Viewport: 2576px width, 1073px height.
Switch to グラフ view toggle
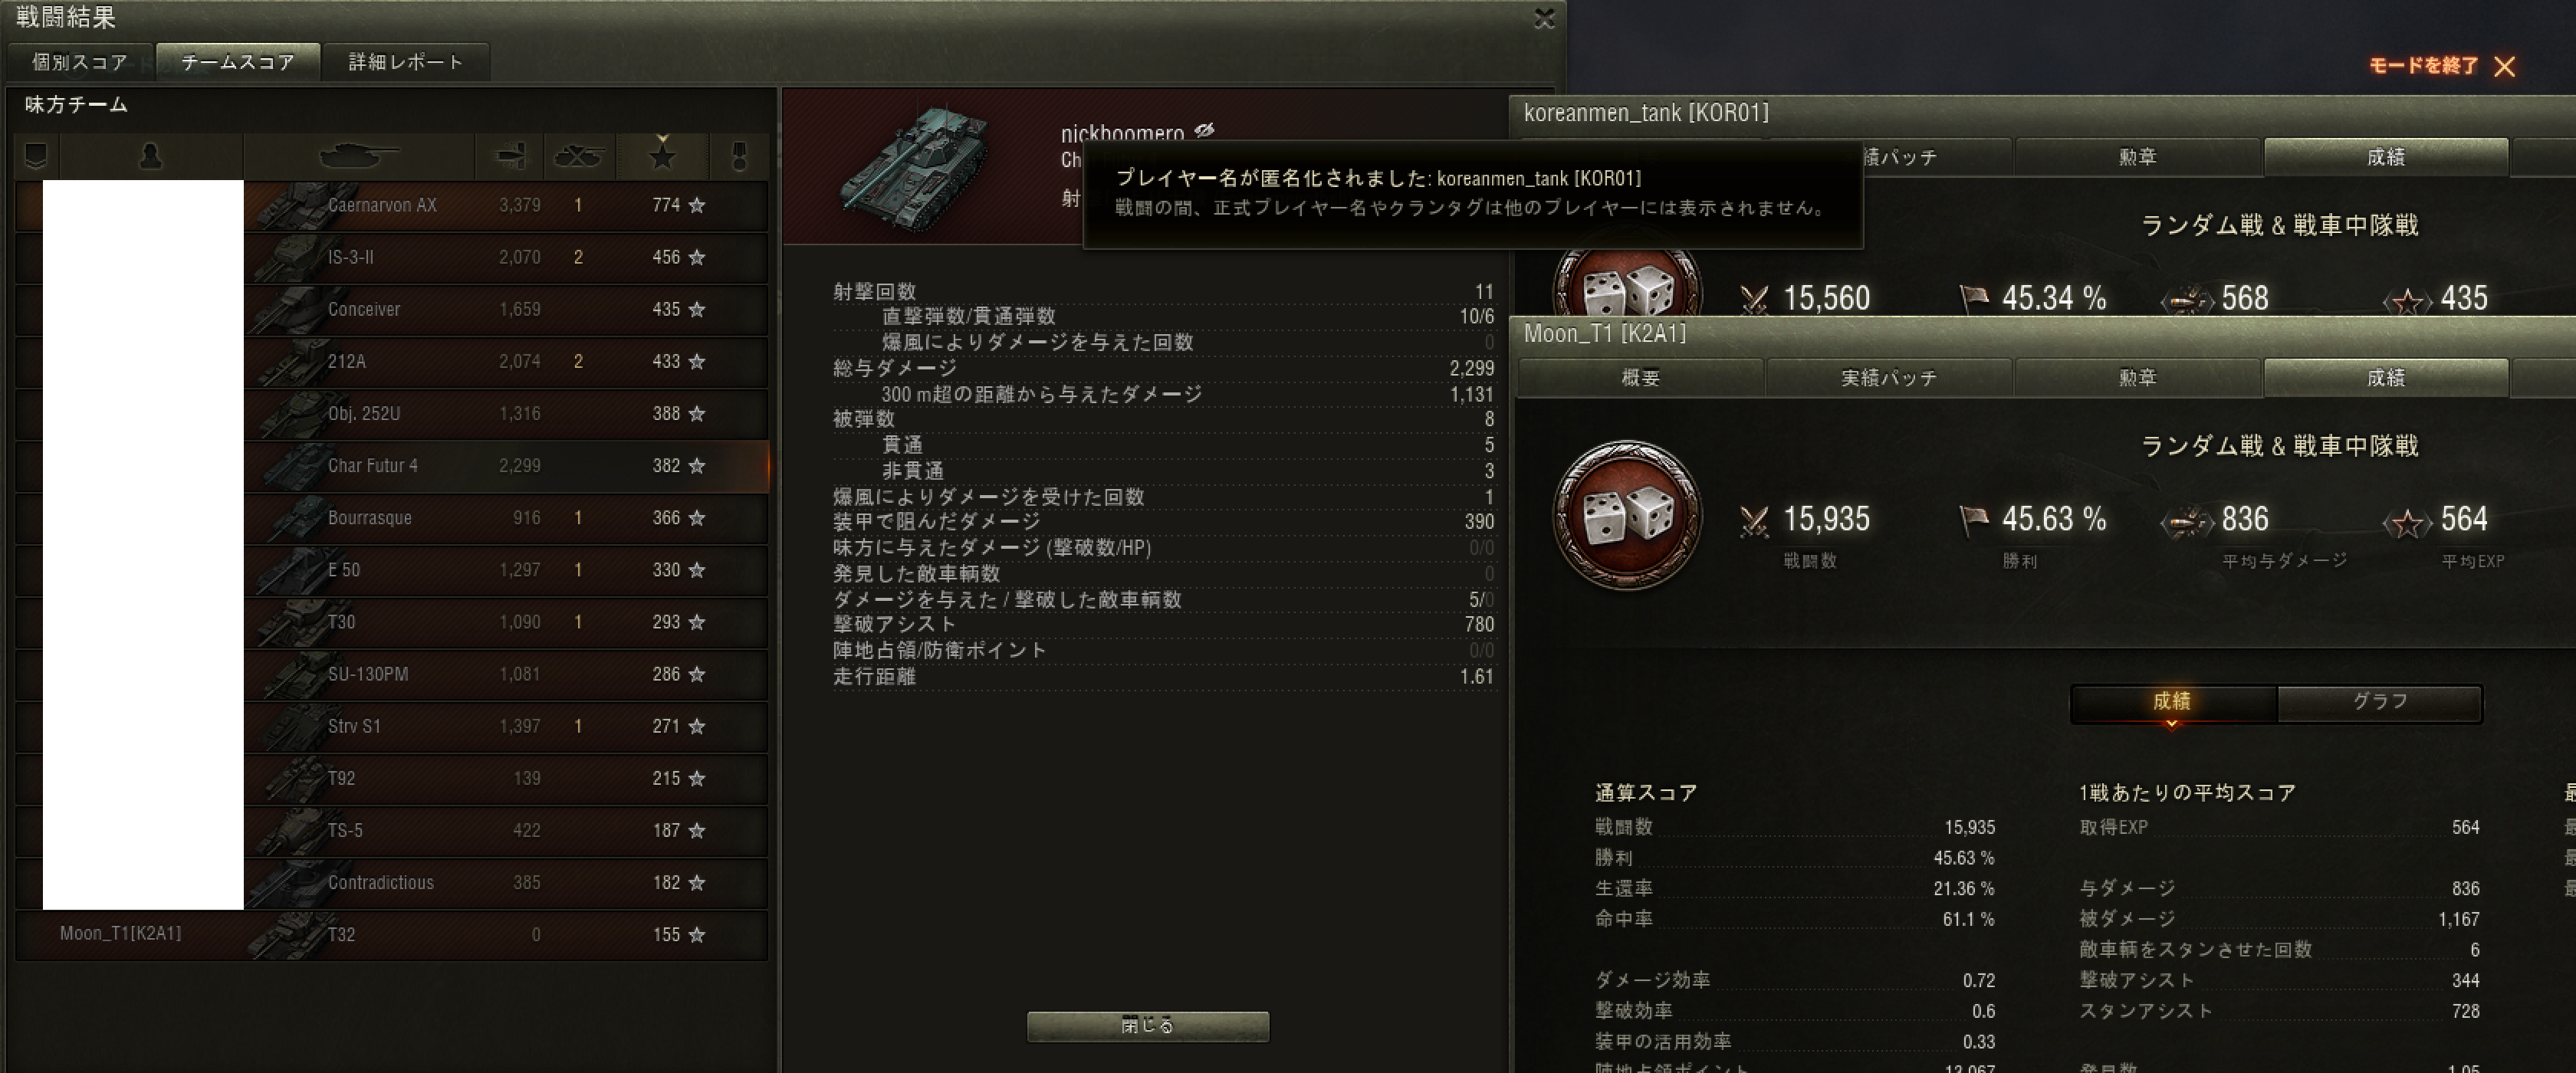click(2379, 702)
